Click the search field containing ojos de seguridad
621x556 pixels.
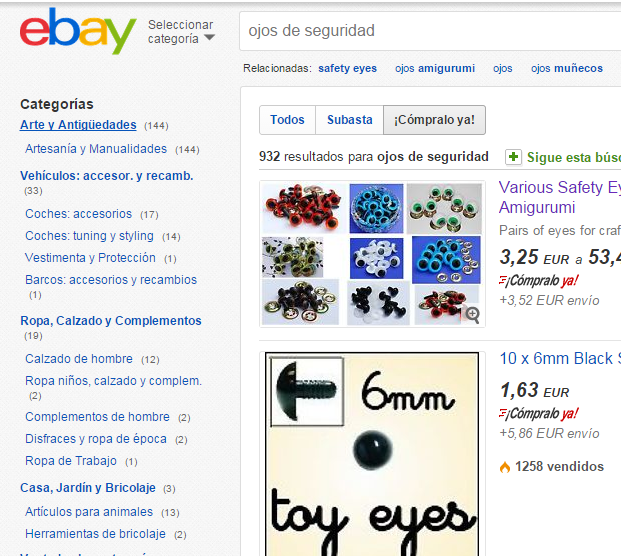point(430,31)
